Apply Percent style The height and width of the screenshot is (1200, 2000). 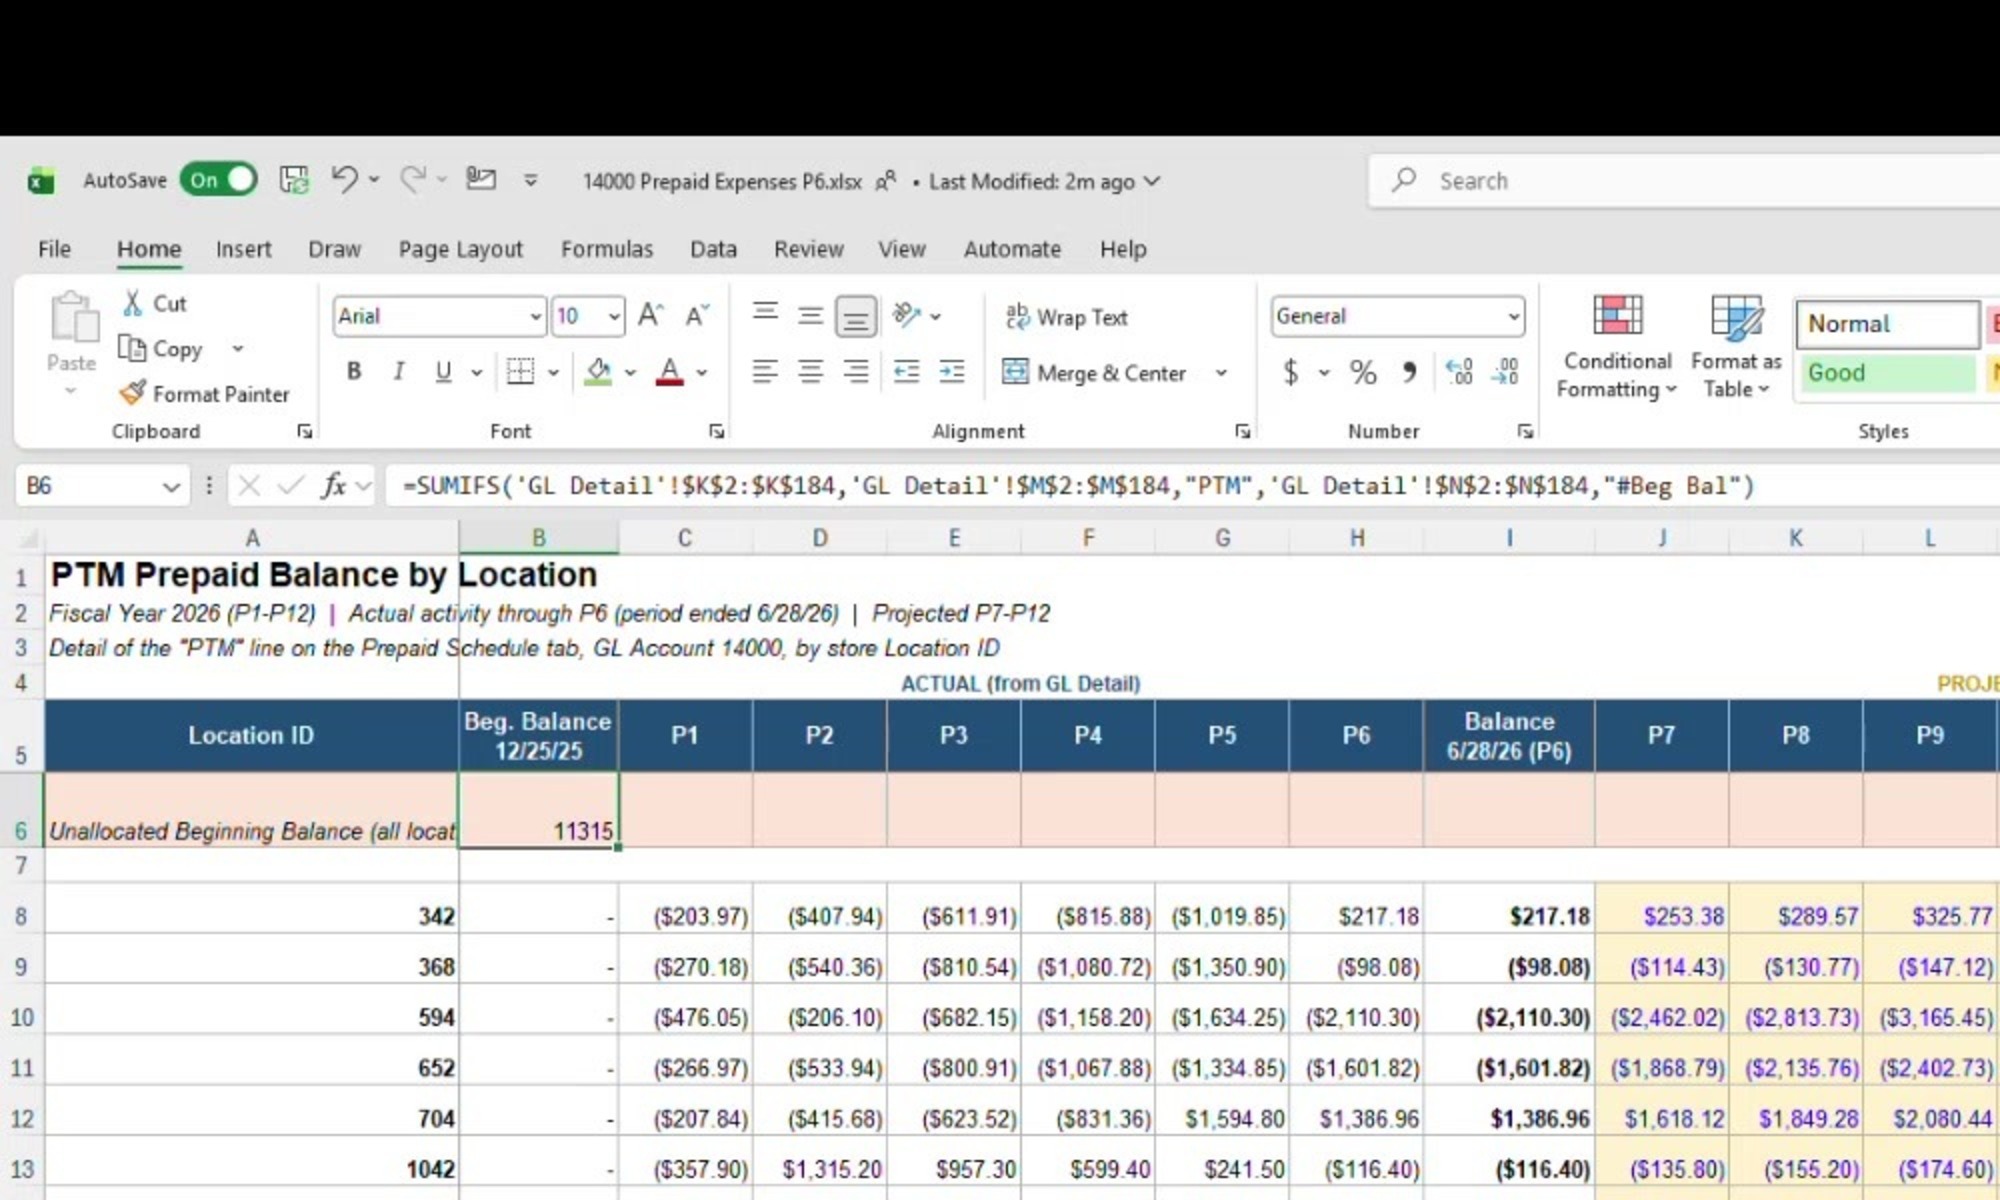click(1363, 373)
